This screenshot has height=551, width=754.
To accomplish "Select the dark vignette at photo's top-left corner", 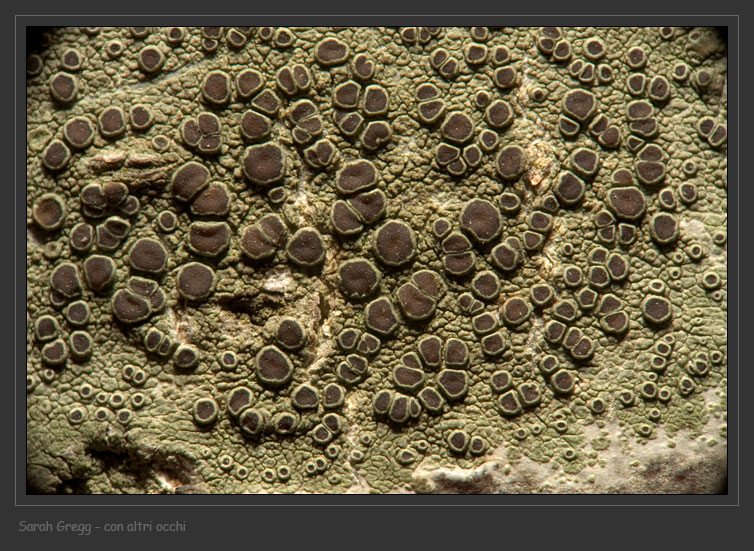I will click(x=38, y=38).
